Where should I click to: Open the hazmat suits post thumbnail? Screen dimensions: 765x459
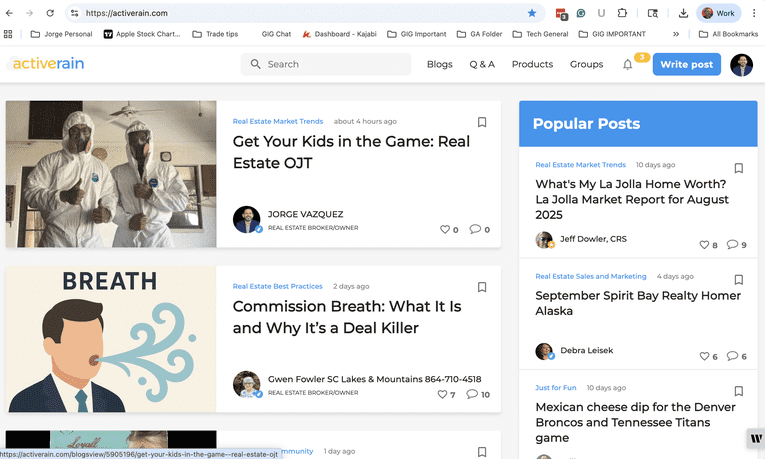[x=111, y=174]
